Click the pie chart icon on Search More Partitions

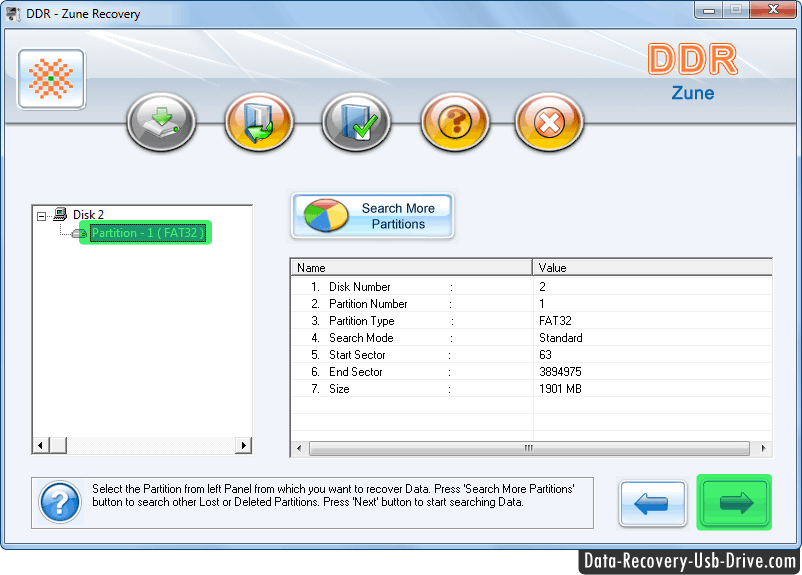326,215
